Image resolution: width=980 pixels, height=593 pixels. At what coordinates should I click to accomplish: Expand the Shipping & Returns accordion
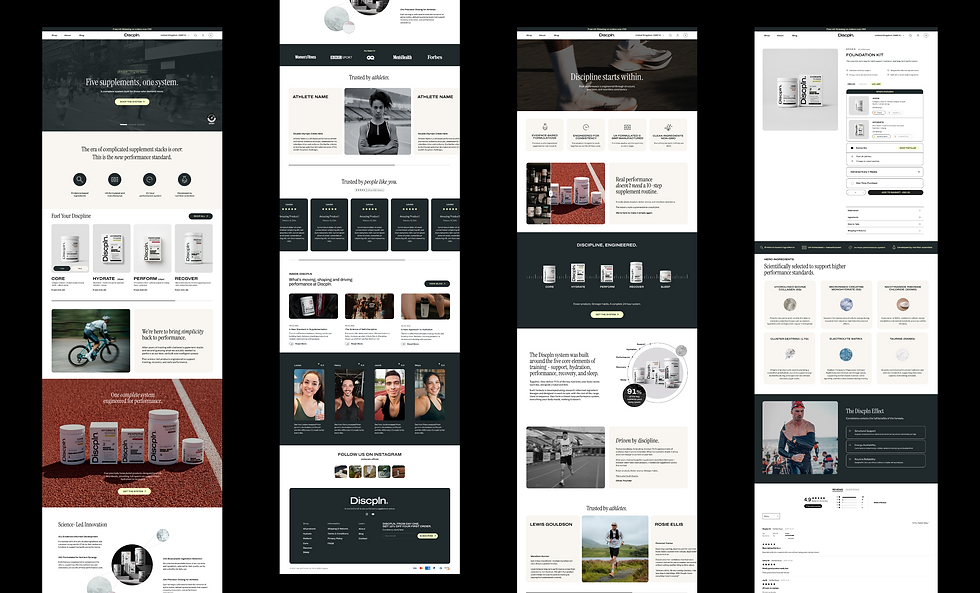(884, 231)
